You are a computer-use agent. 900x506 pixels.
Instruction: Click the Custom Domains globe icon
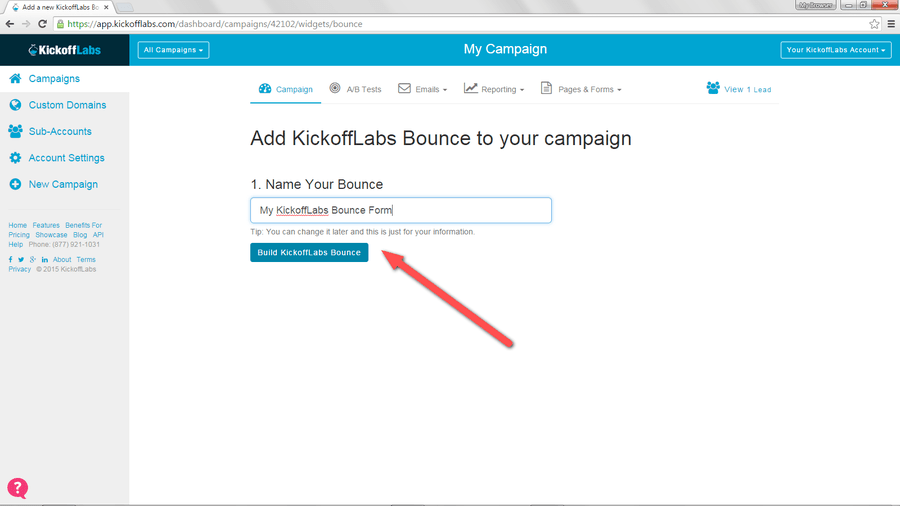[x=15, y=105]
